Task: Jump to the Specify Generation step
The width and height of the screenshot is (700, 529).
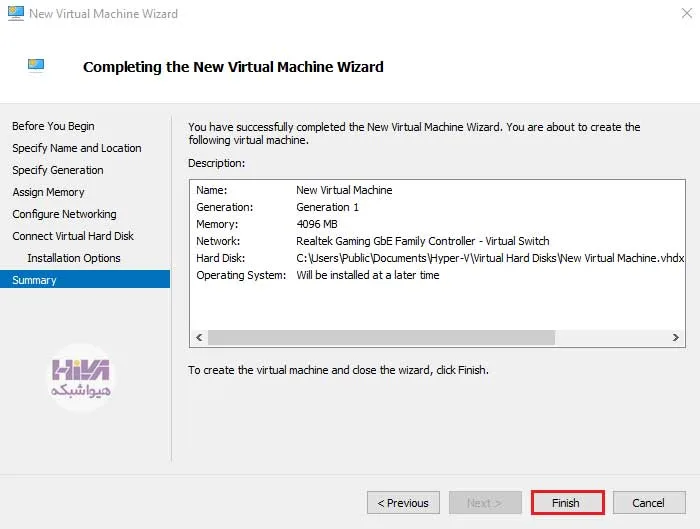Action: [x=58, y=170]
